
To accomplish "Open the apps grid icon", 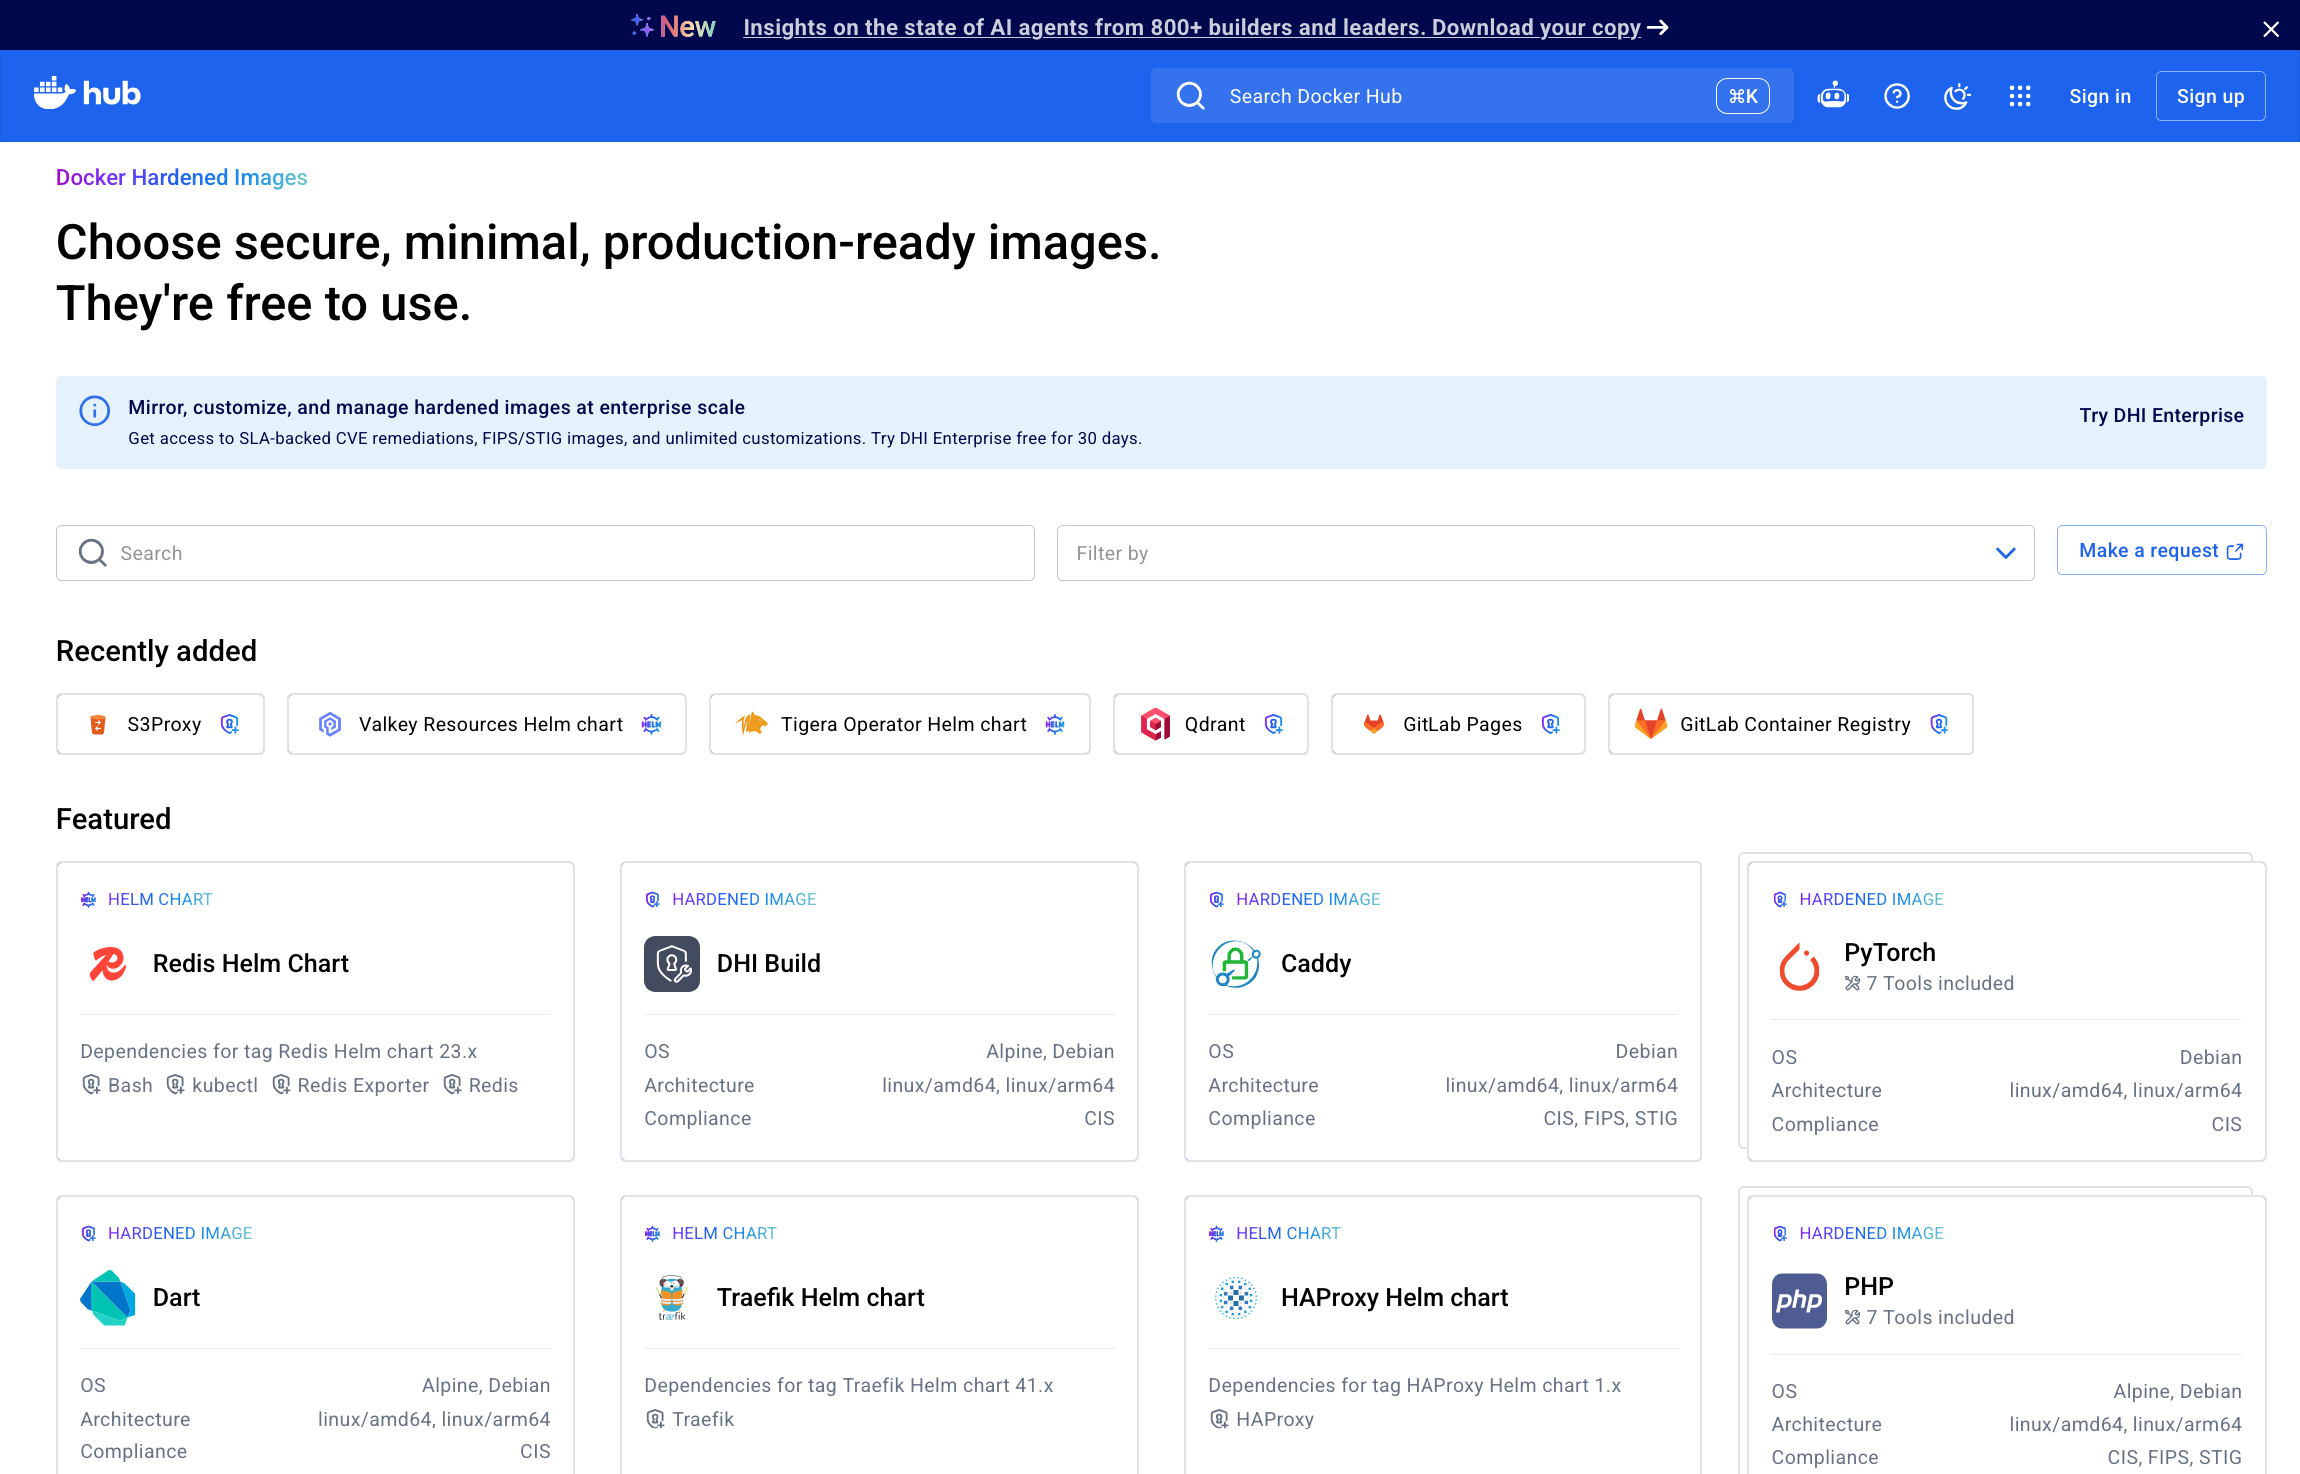I will click(2020, 96).
